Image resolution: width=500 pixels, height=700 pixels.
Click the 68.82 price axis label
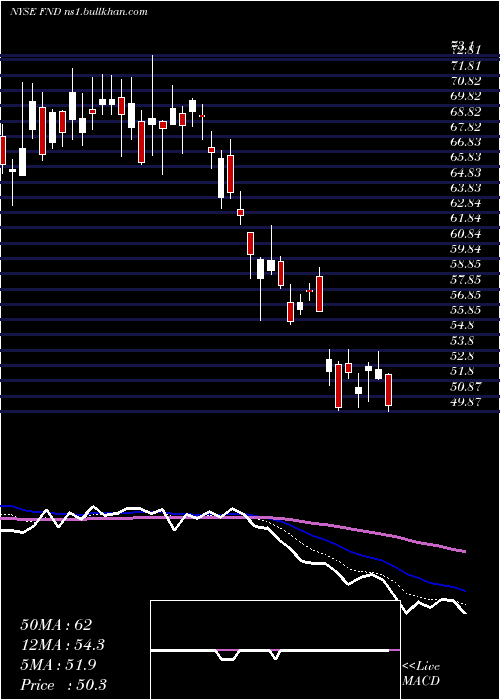[x=466, y=112]
